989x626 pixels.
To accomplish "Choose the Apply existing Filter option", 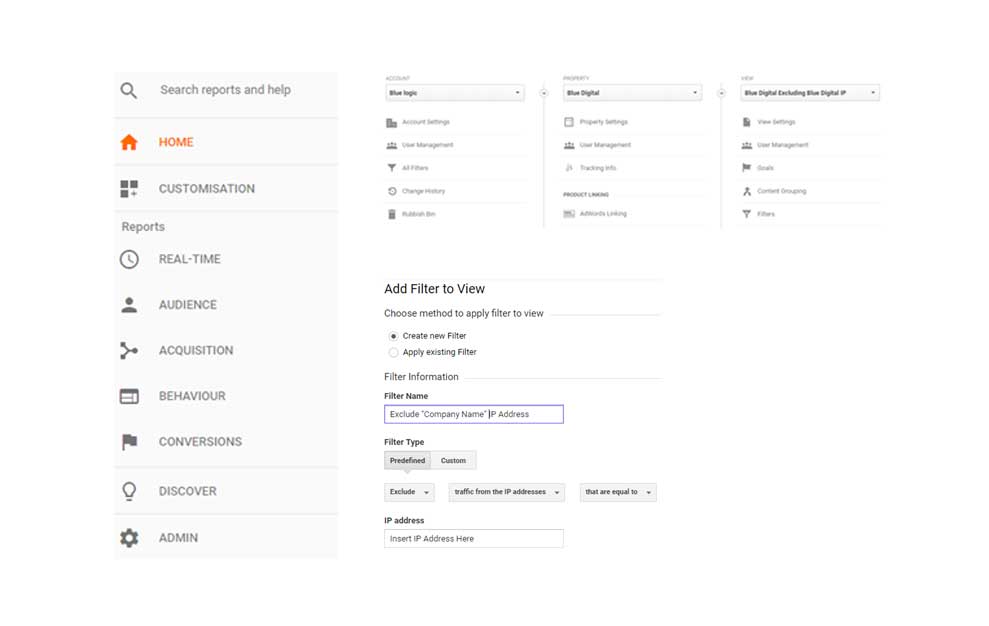I will coord(394,352).
